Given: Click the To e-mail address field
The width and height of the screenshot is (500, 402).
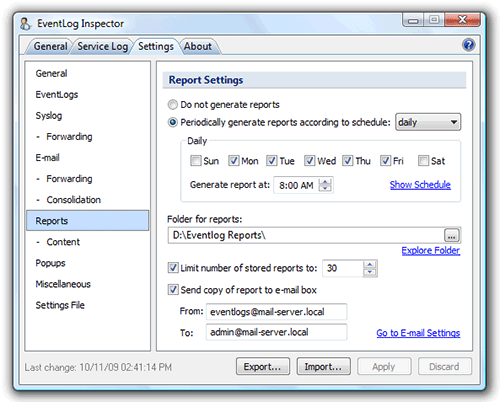Looking at the screenshot, I should 276,332.
